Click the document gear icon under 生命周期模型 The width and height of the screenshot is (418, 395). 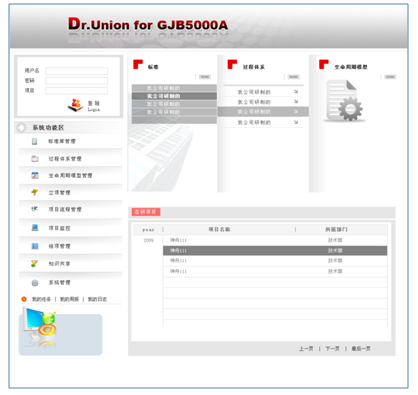[x=344, y=101]
